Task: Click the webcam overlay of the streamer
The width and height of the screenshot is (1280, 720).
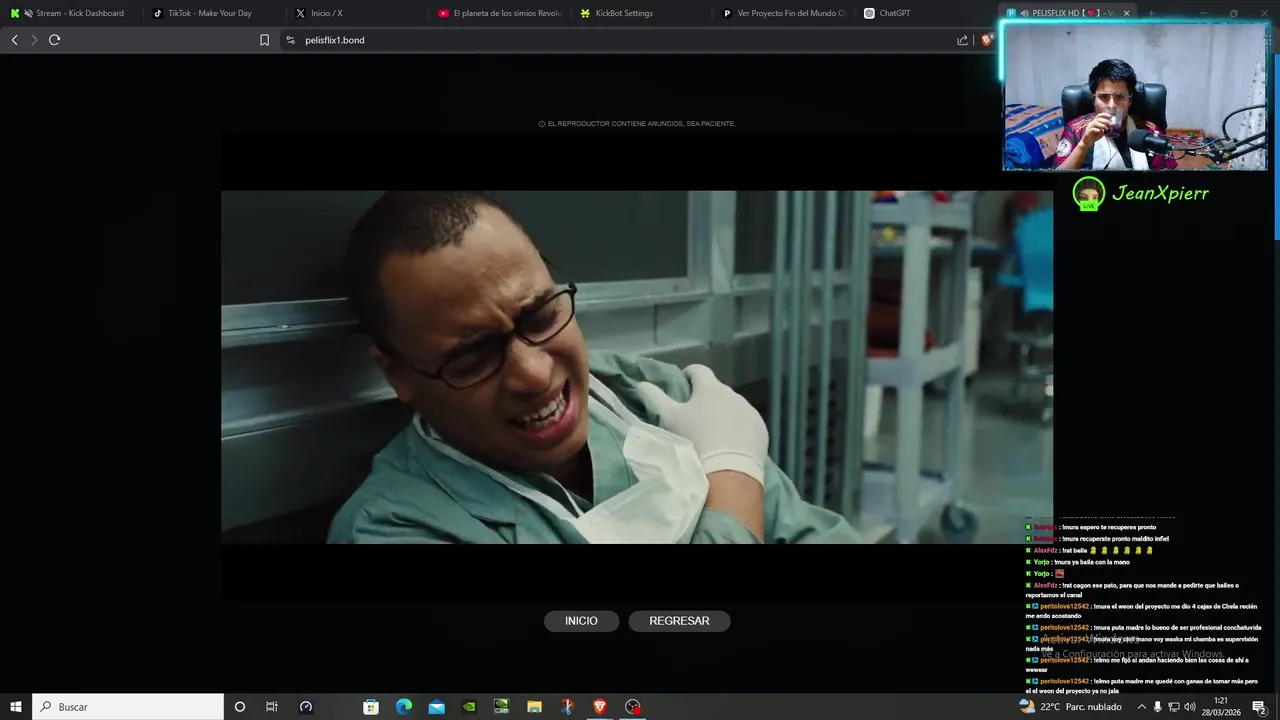Action: pyautogui.click(x=1135, y=97)
